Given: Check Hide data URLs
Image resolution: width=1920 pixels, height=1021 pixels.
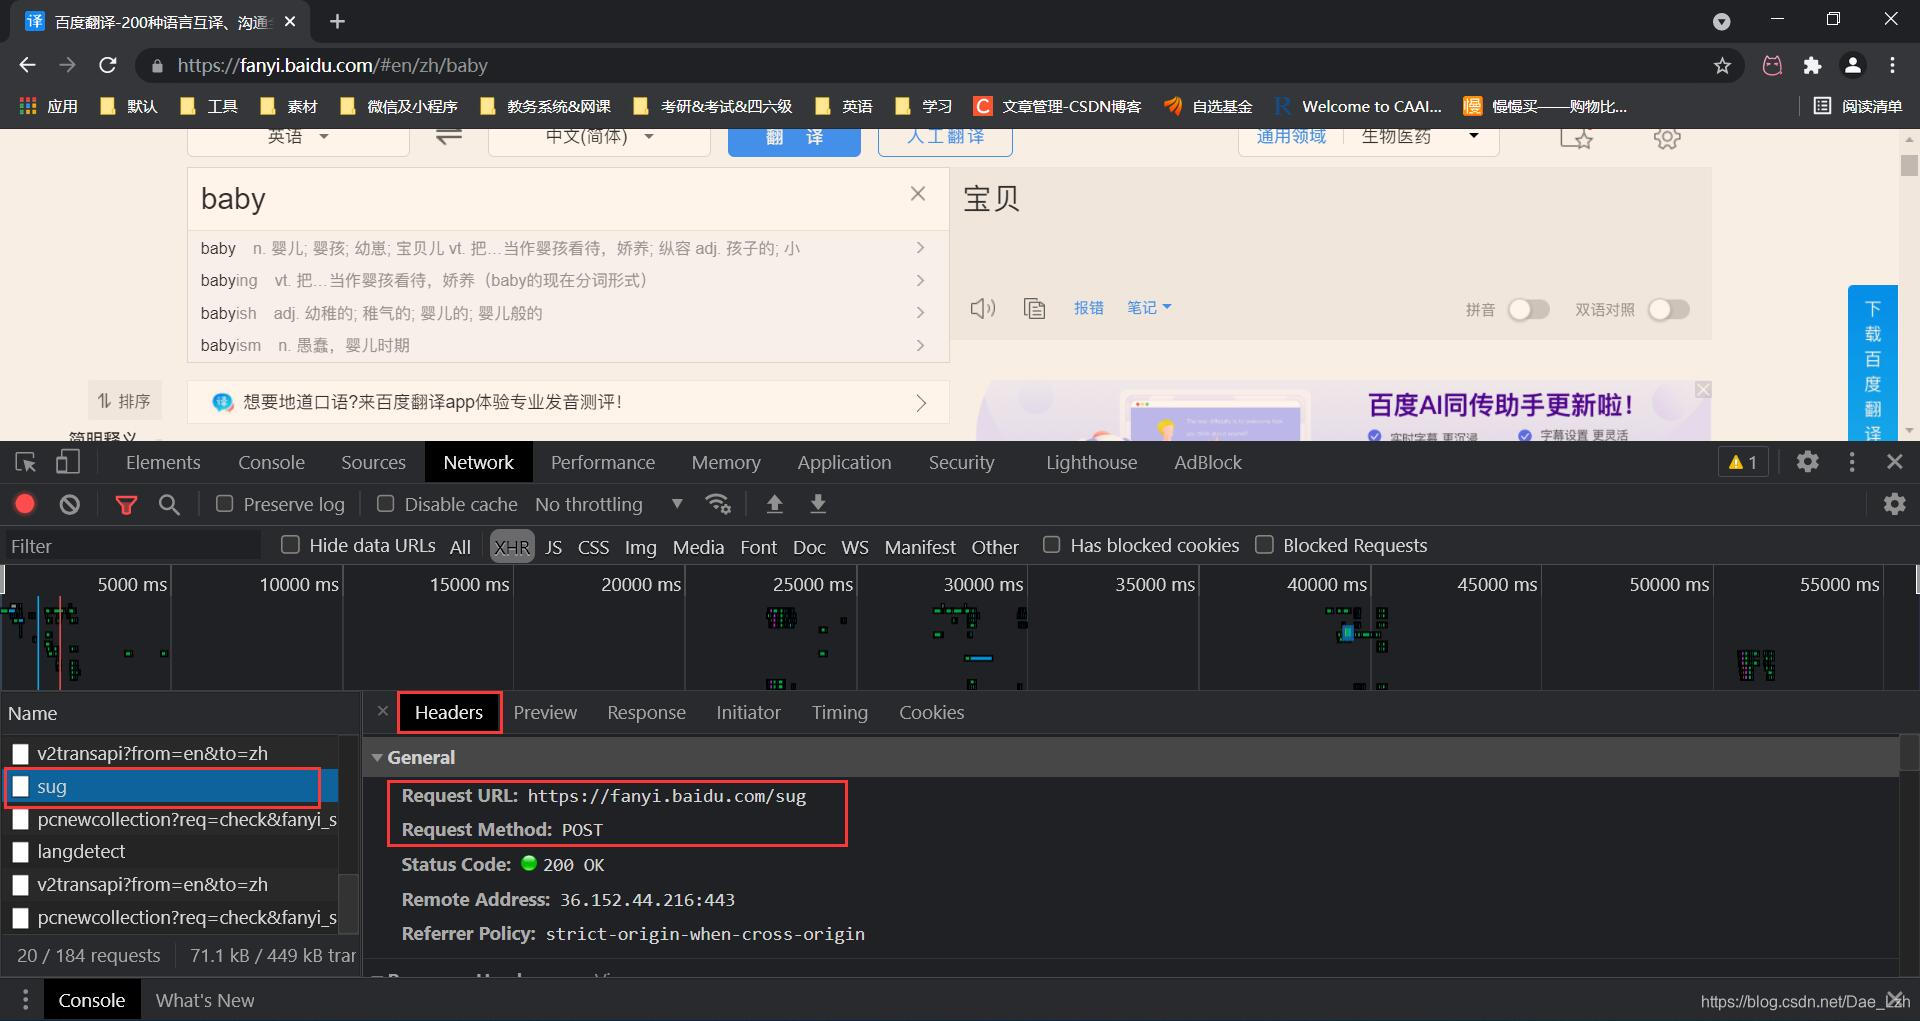Looking at the screenshot, I should coord(290,545).
